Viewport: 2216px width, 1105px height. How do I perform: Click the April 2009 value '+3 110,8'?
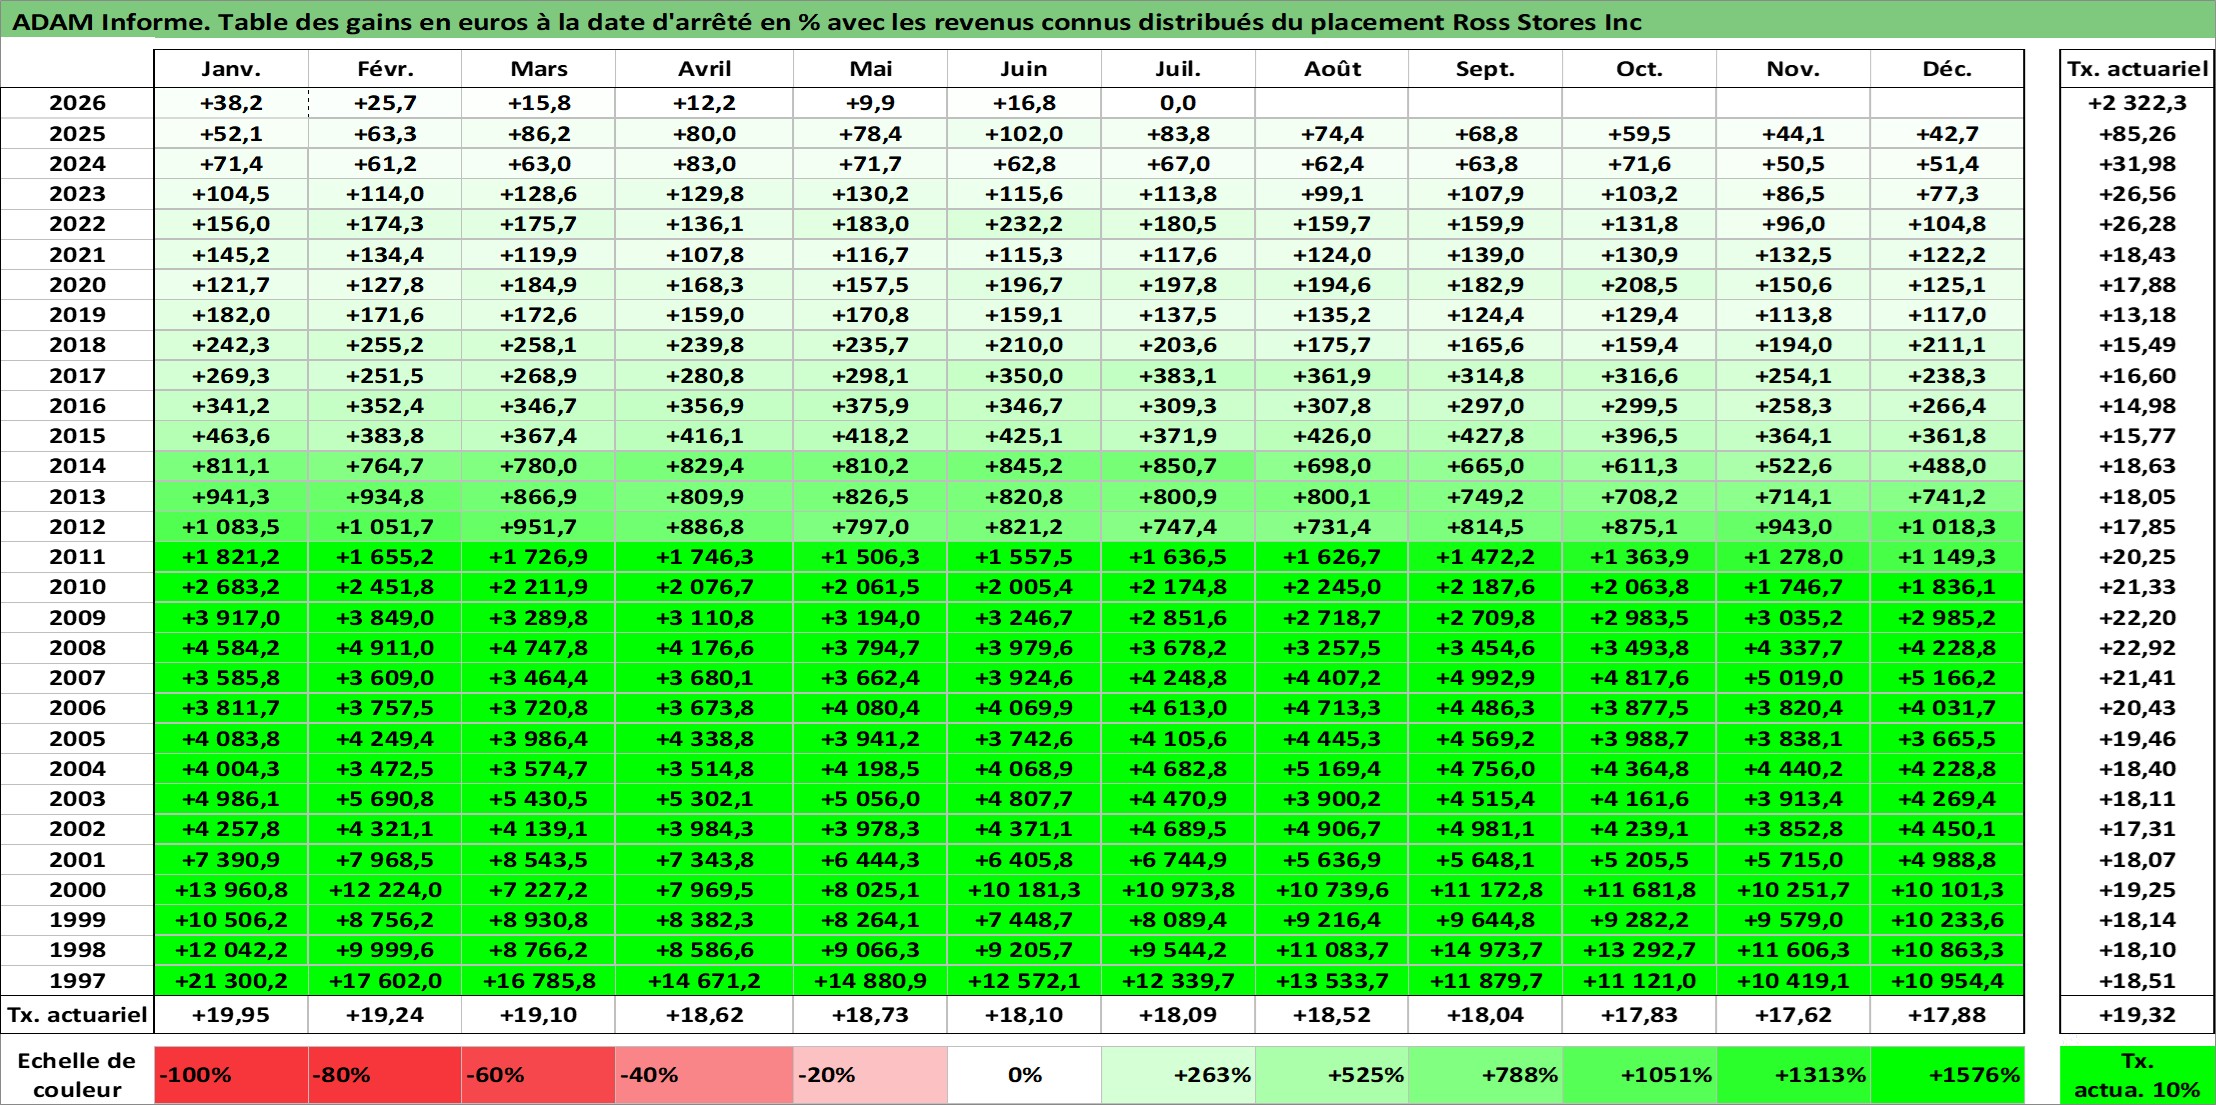(x=704, y=618)
